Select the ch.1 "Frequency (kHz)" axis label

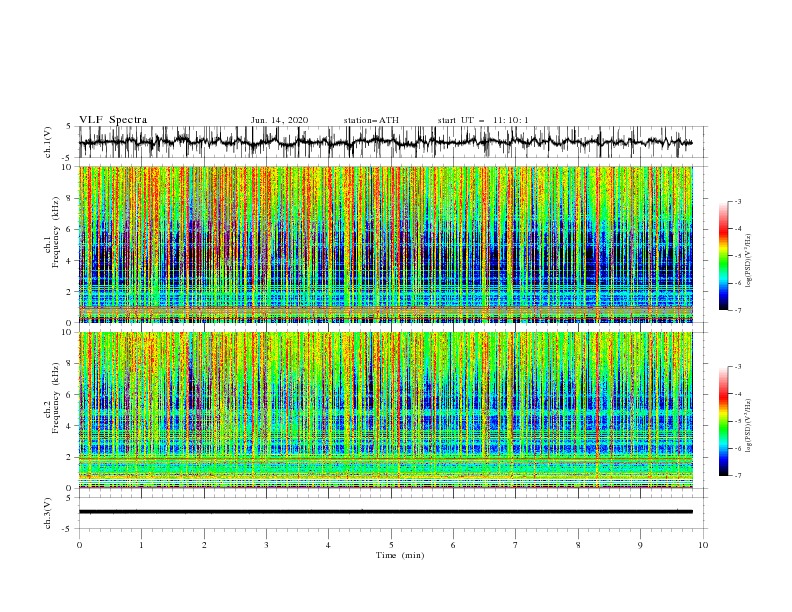click(x=55, y=233)
